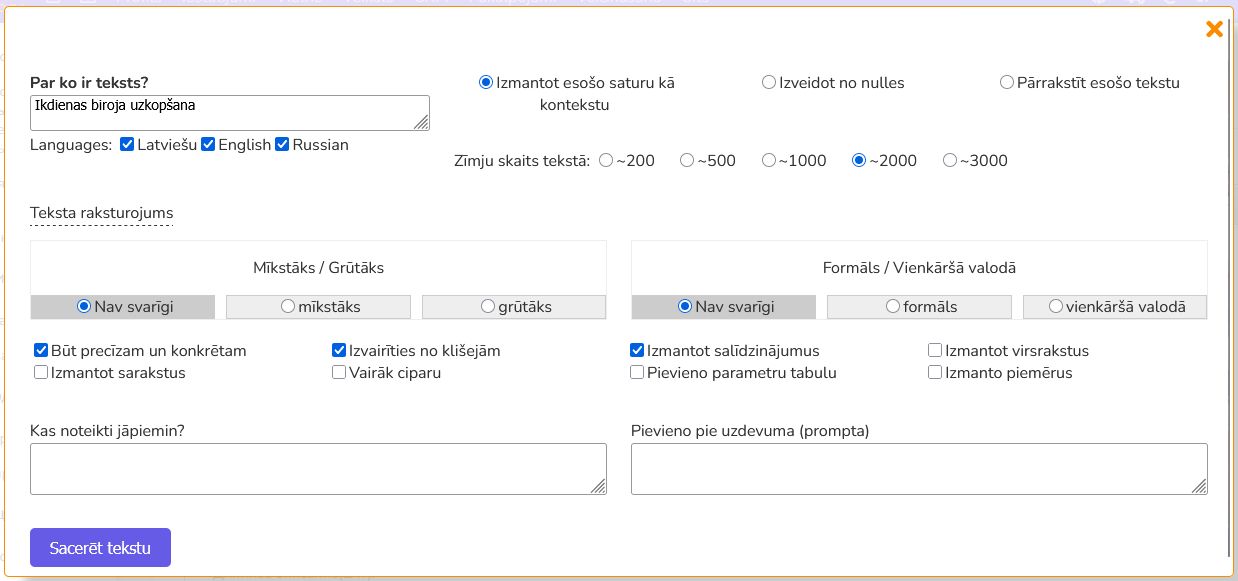Enable Izmantot sarakstus option
This screenshot has width=1238, height=581.
point(41,372)
